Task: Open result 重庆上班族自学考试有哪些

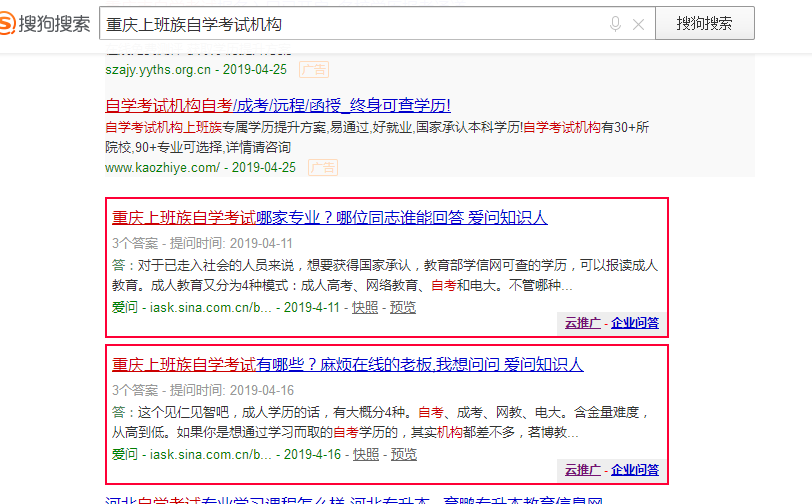Action: pos(347,365)
